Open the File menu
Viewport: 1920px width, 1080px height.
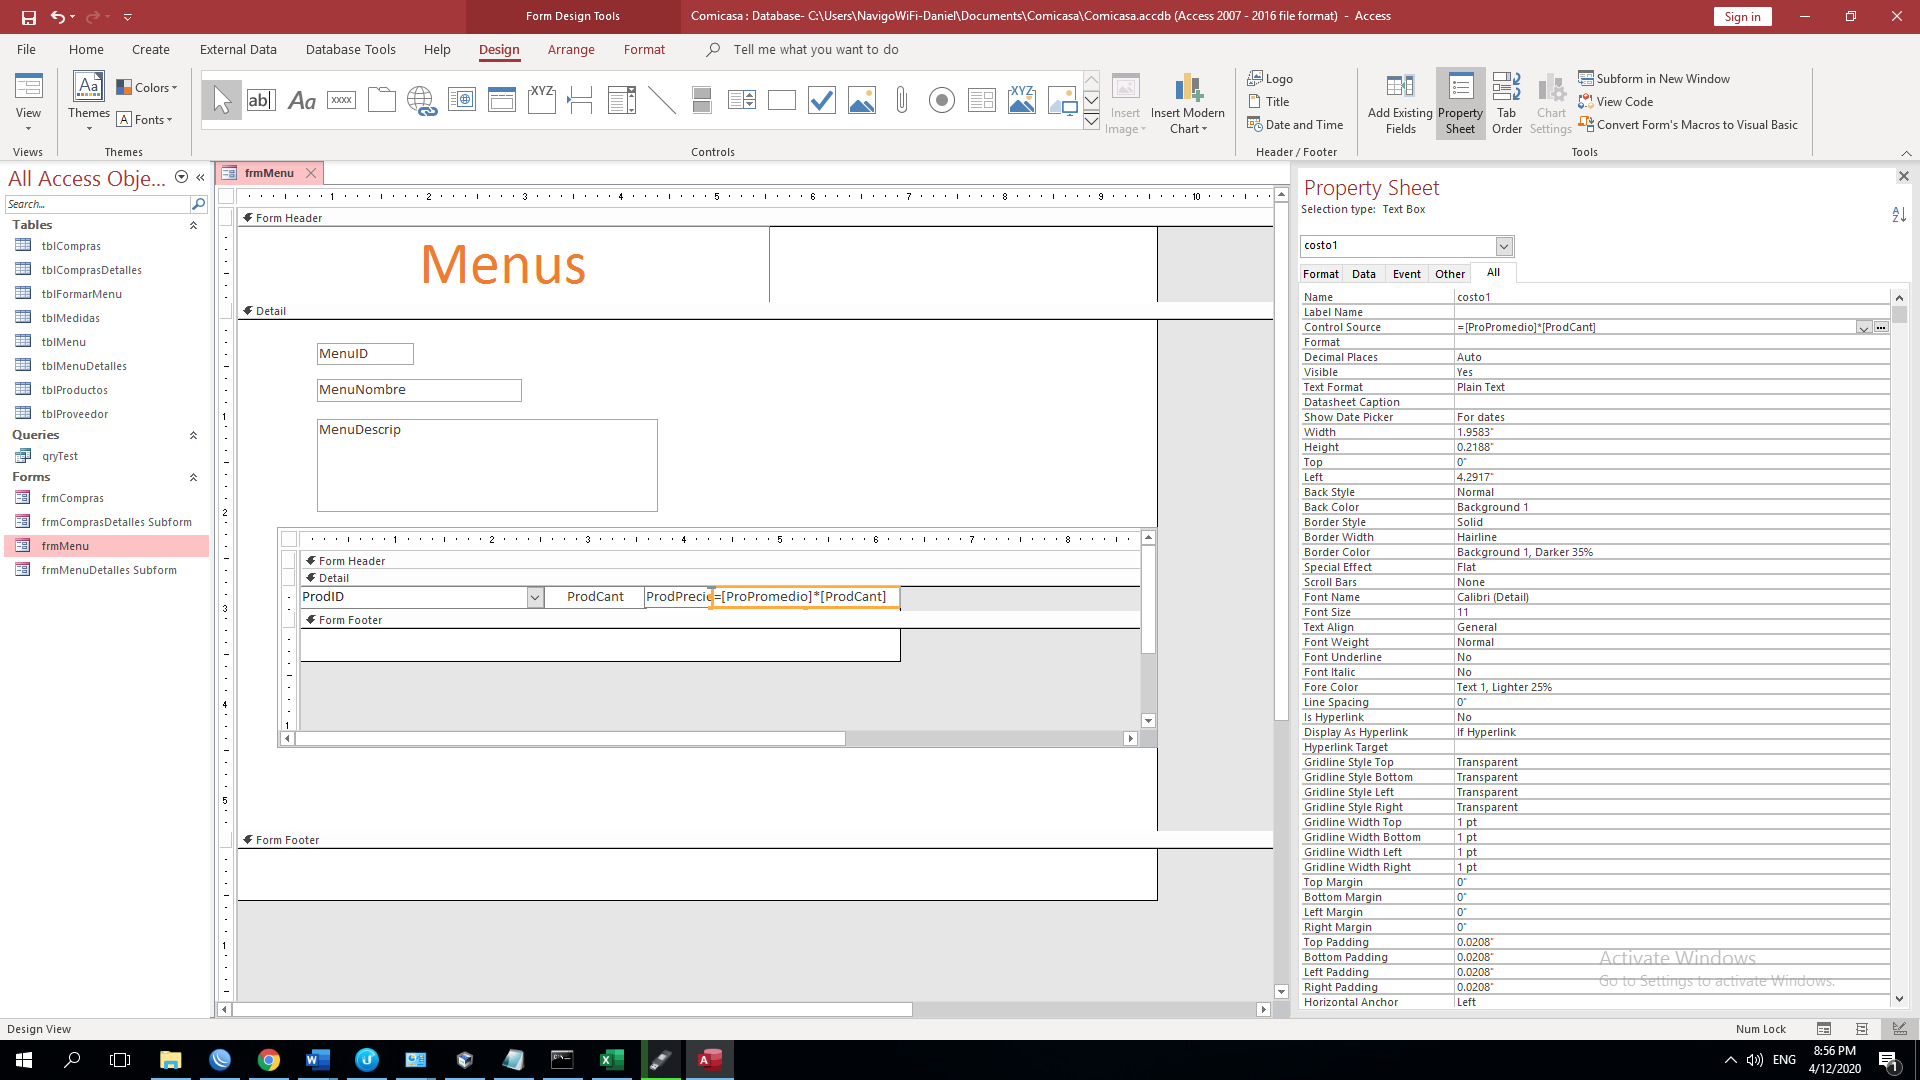point(26,50)
